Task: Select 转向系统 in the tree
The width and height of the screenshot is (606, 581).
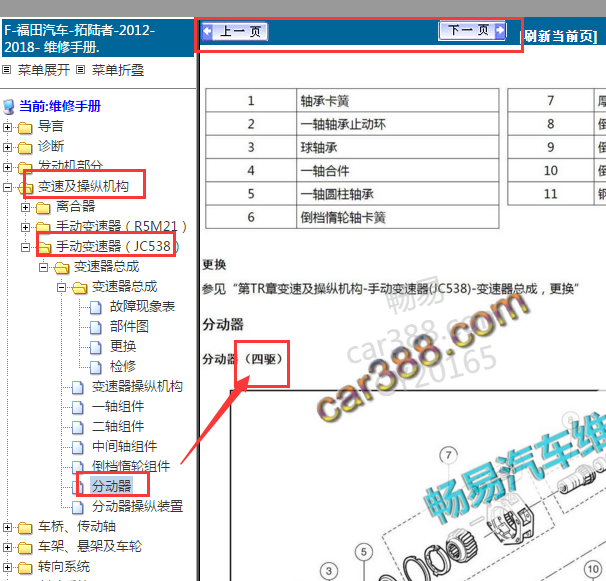Action: [x=64, y=567]
